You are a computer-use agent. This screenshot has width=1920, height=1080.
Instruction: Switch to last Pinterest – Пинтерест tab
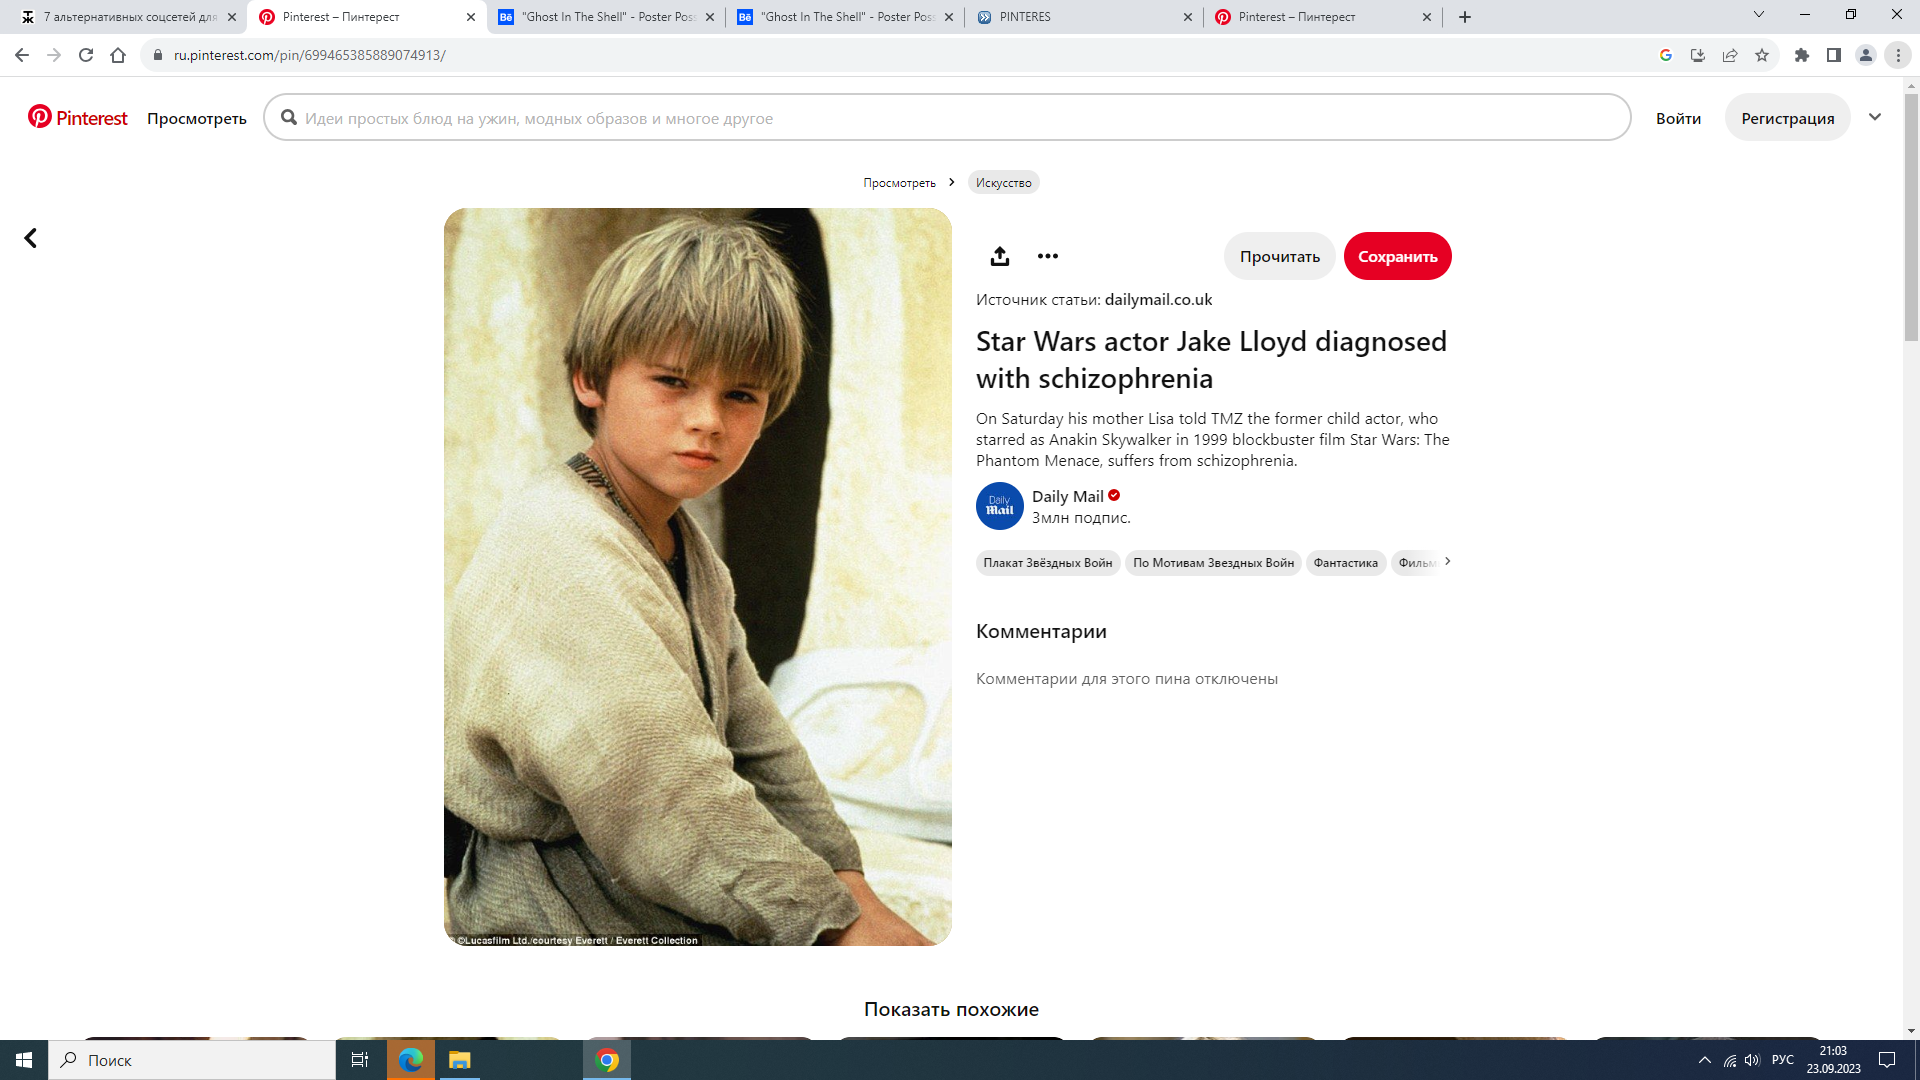(x=1324, y=17)
